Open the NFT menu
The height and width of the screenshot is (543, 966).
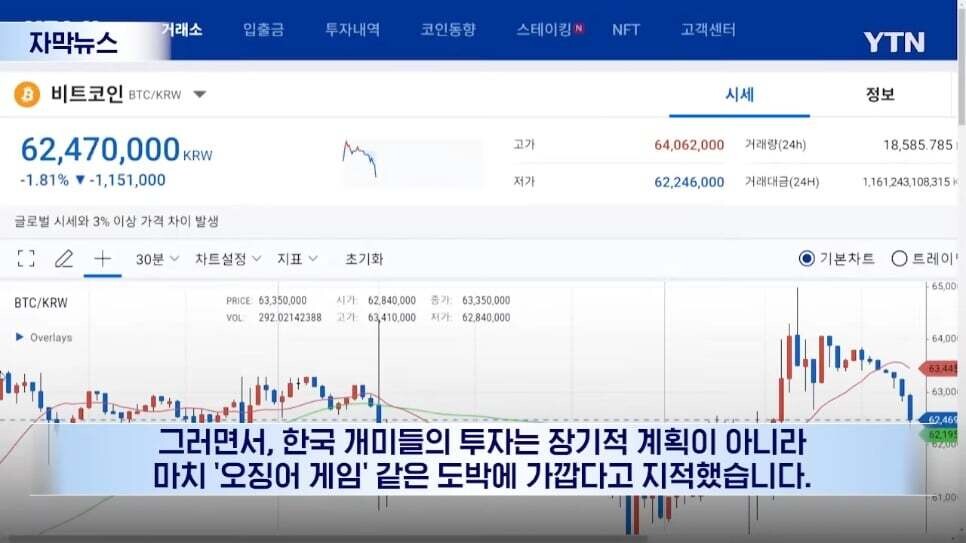click(626, 30)
